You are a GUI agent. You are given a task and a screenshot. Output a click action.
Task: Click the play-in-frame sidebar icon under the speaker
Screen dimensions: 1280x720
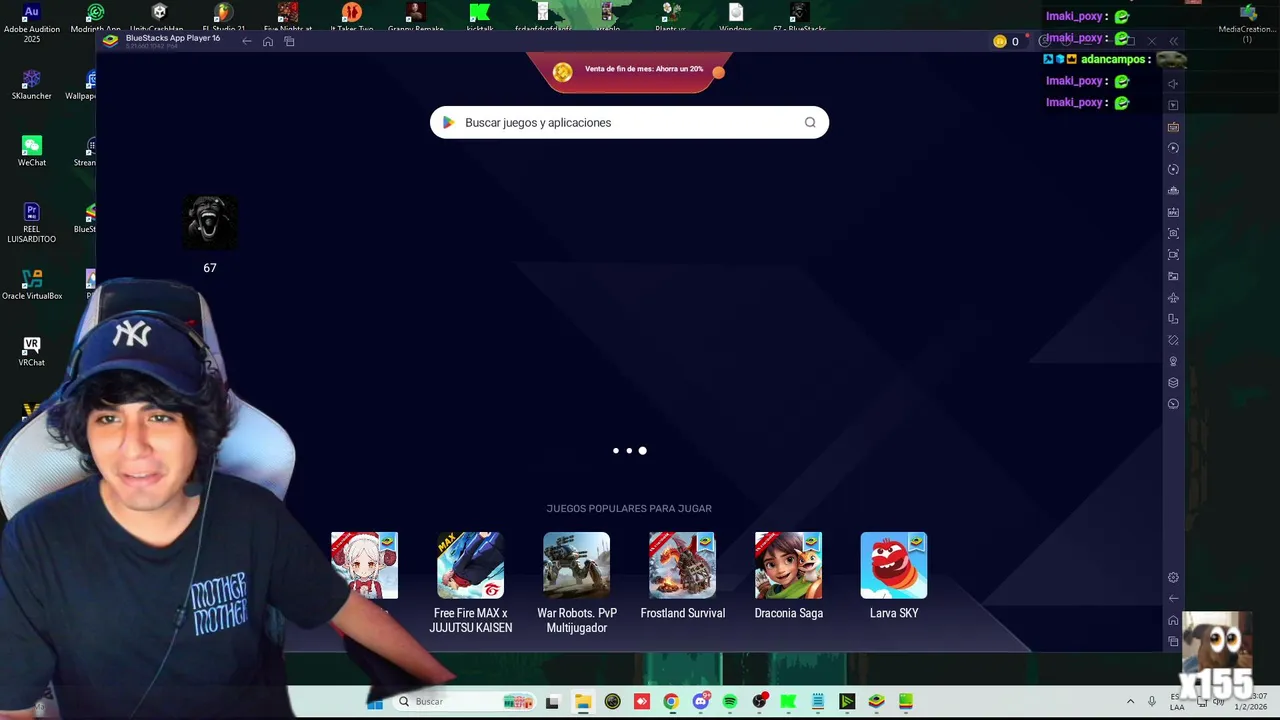click(1173, 105)
